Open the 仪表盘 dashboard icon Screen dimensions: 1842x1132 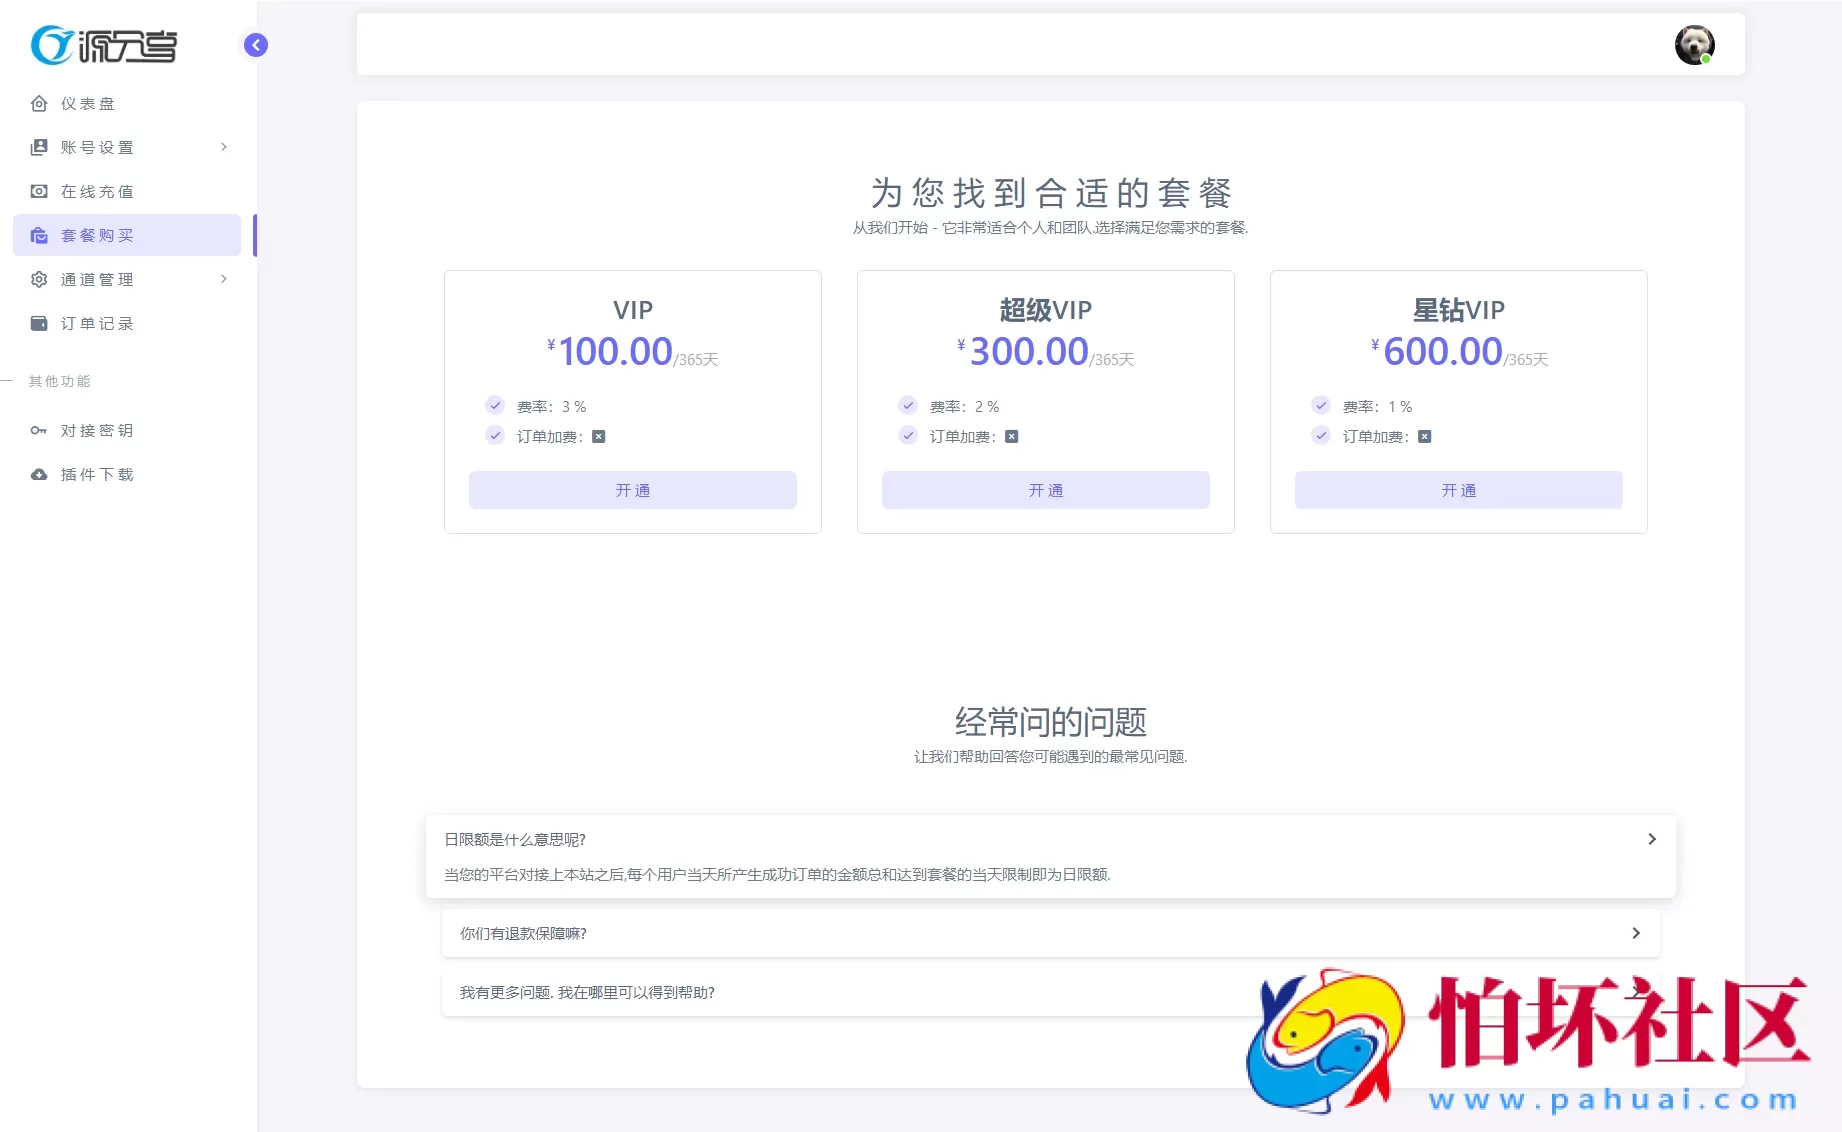(x=38, y=103)
